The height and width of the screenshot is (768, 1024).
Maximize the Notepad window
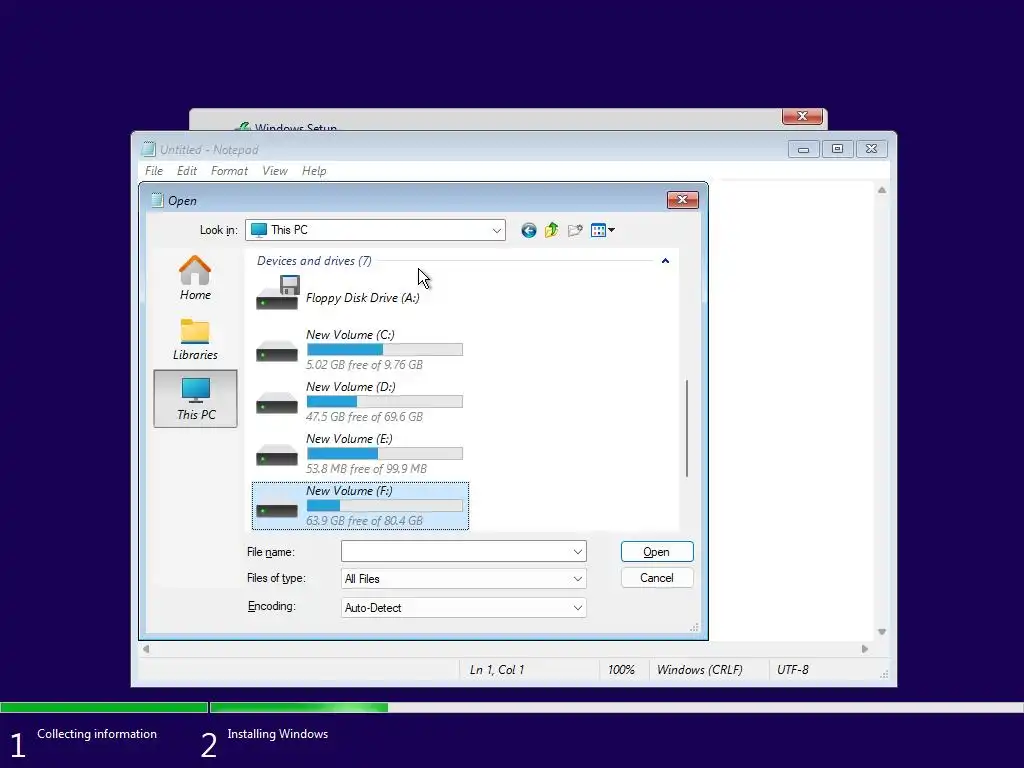pyautogui.click(x=837, y=149)
